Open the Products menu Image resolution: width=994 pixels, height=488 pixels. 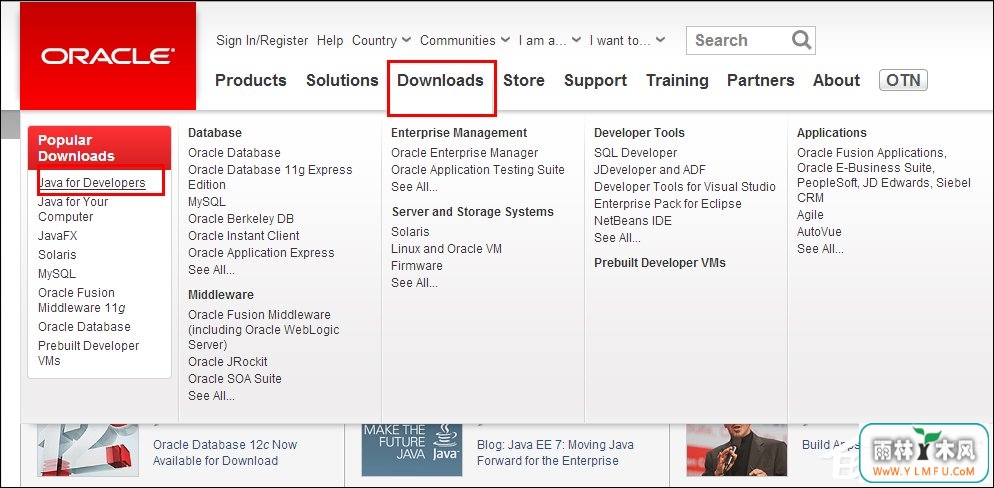pos(250,80)
